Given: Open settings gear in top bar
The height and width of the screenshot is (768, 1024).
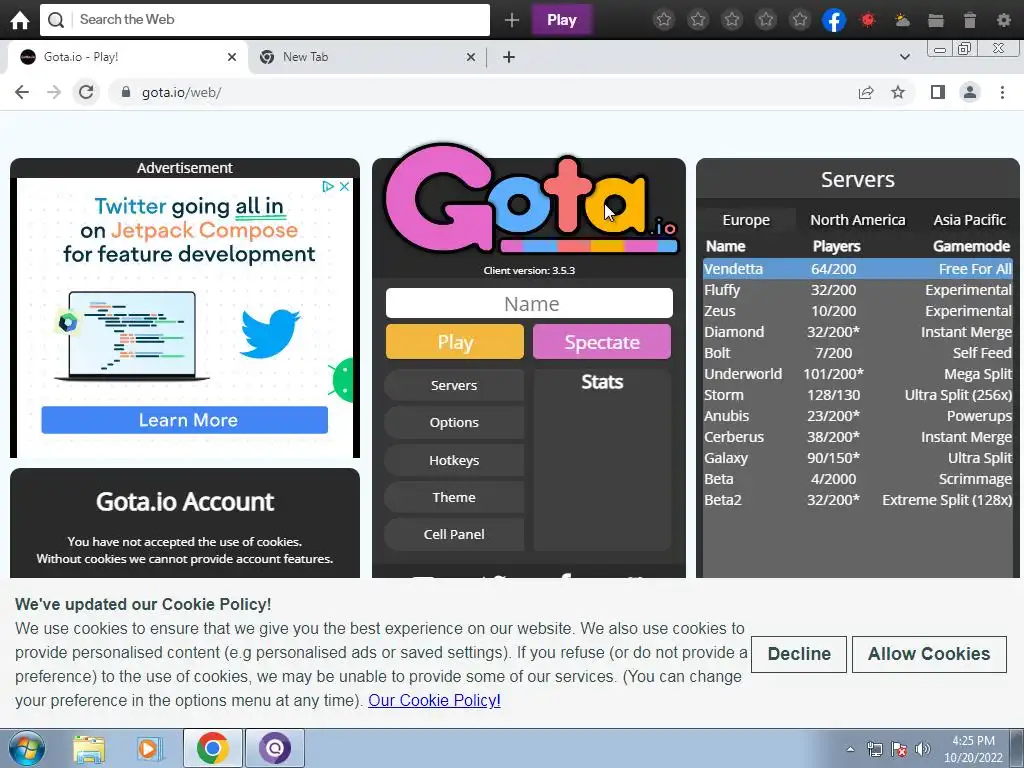Looking at the screenshot, I should 1004,20.
